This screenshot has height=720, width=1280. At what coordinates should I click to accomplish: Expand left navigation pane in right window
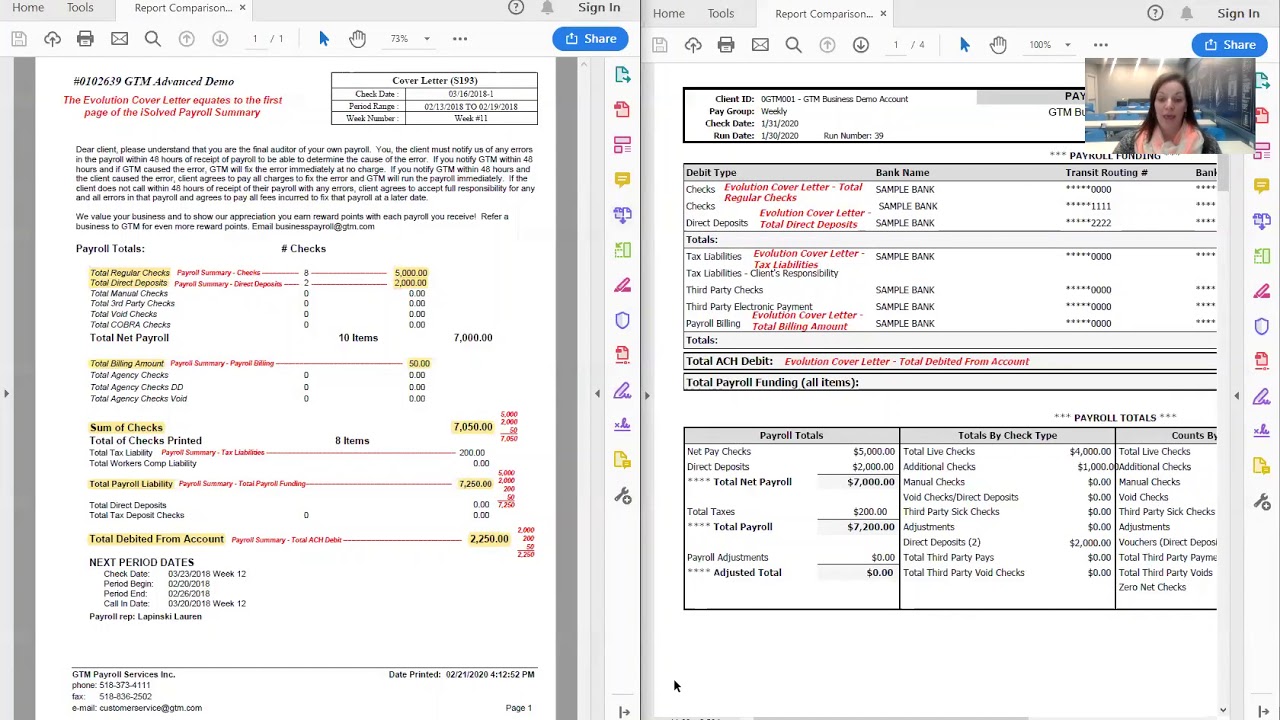(646, 396)
